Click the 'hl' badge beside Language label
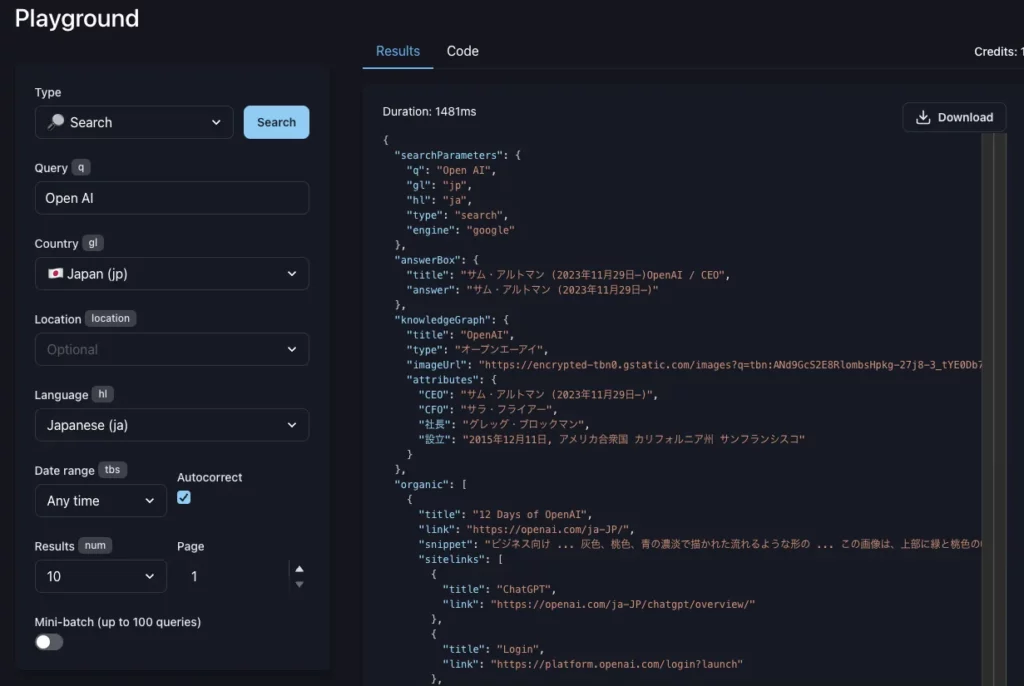Image resolution: width=1024 pixels, height=686 pixels. point(102,394)
